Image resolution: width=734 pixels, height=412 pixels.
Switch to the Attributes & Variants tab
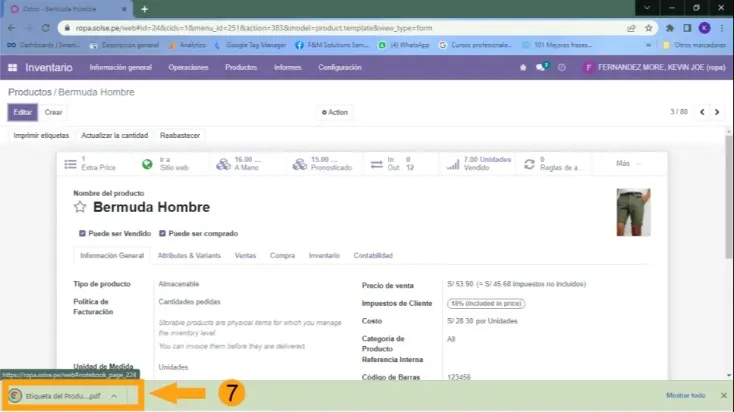(x=189, y=256)
